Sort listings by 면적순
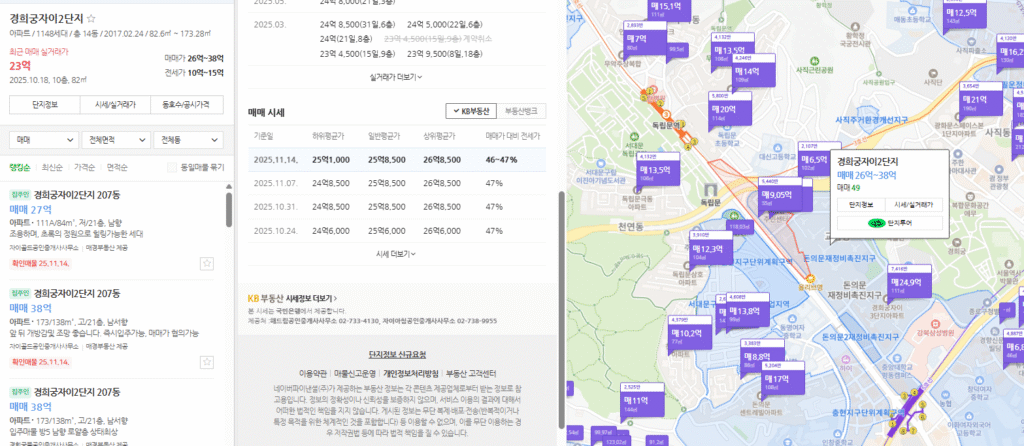The height and width of the screenshot is (446, 1024). (117, 168)
